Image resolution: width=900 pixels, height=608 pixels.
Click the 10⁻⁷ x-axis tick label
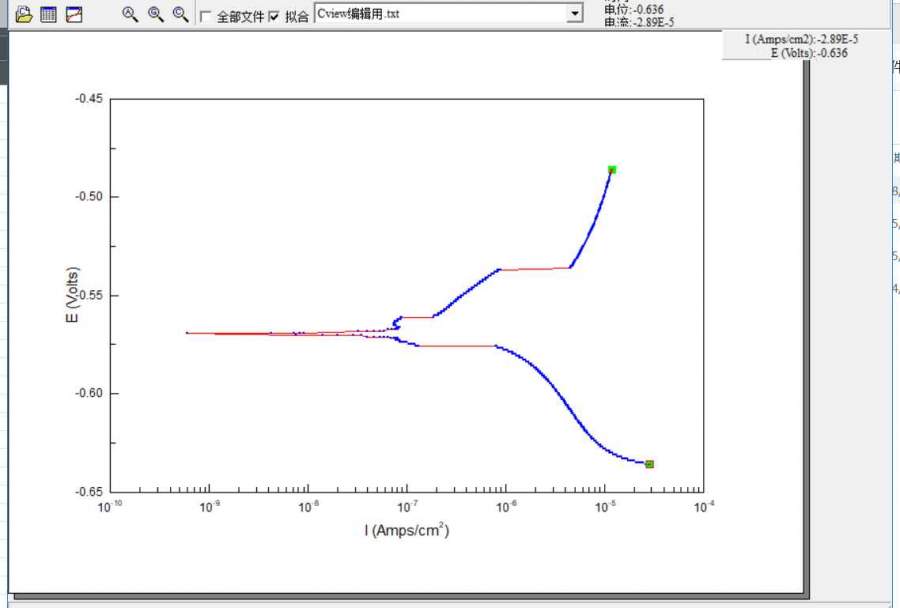pos(407,507)
